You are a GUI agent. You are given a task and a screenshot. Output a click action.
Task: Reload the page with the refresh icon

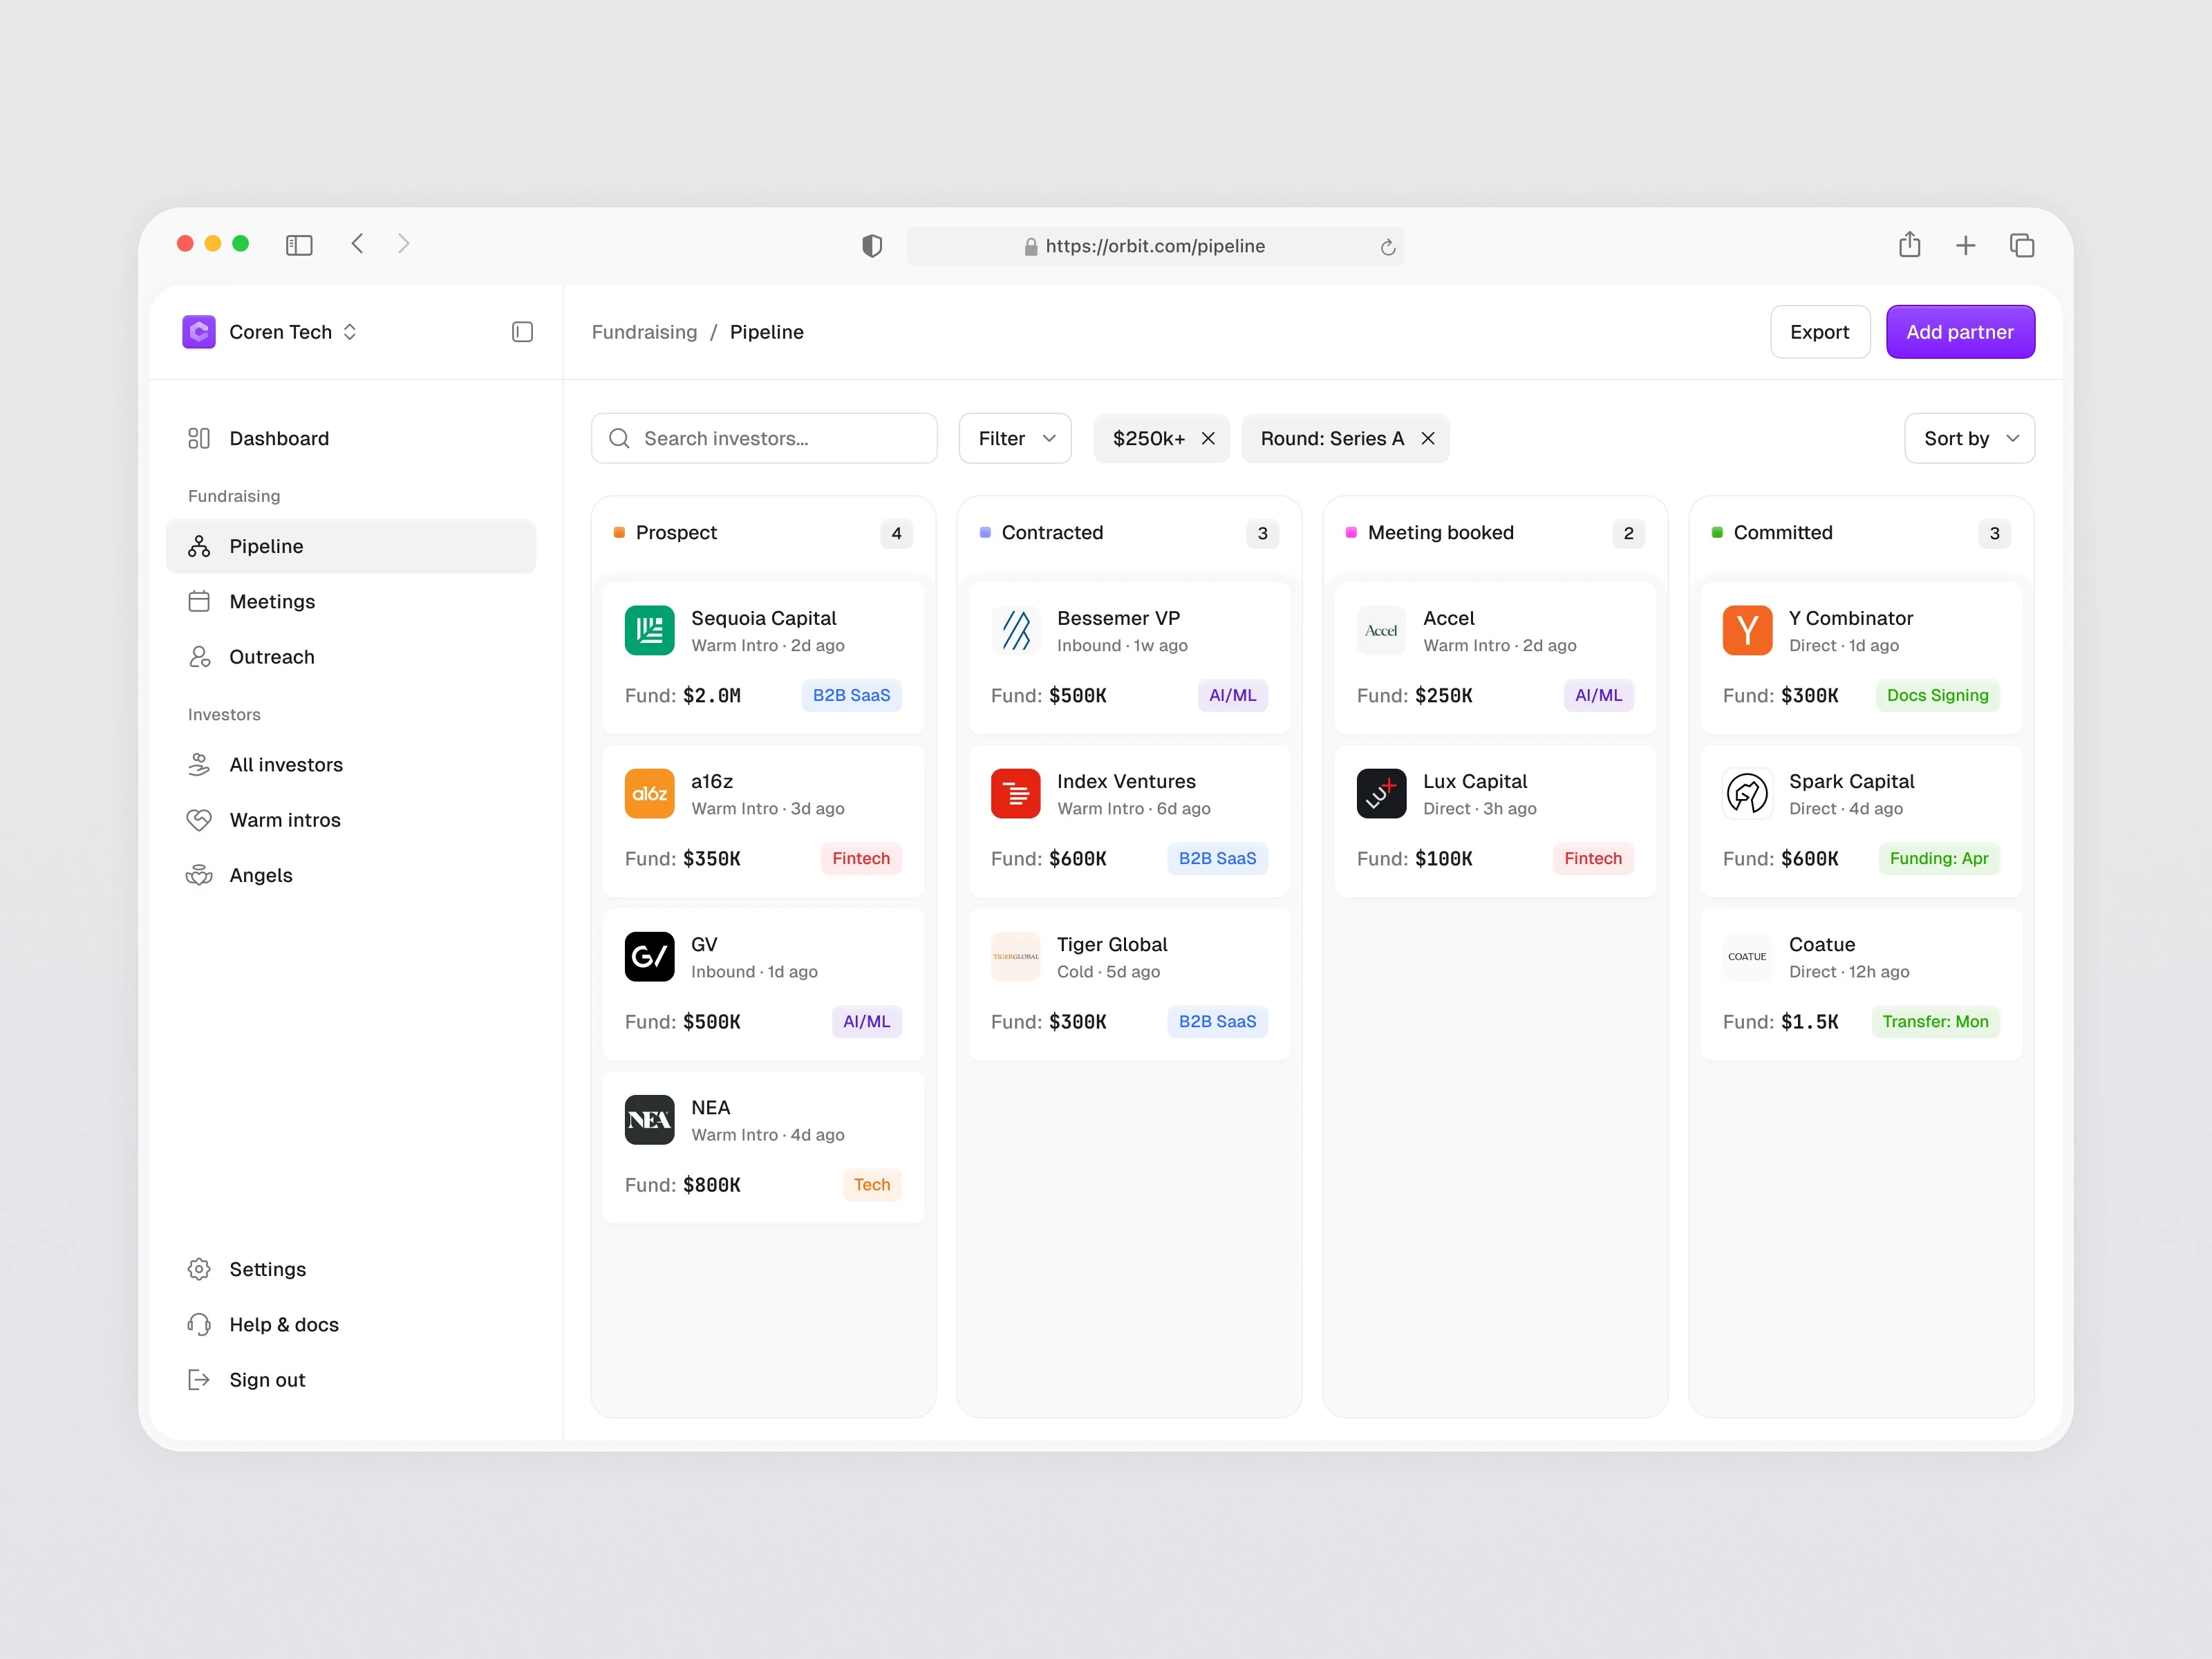[x=1388, y=247]
